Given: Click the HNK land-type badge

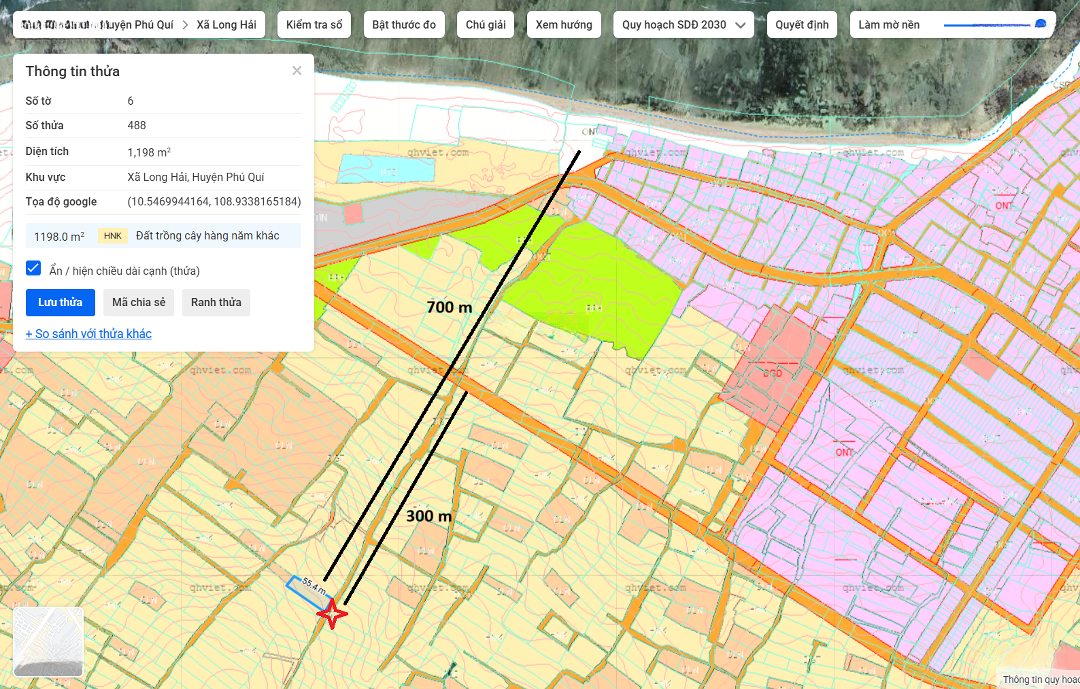Looking at the screenshot, I should [x=113, y=236].
